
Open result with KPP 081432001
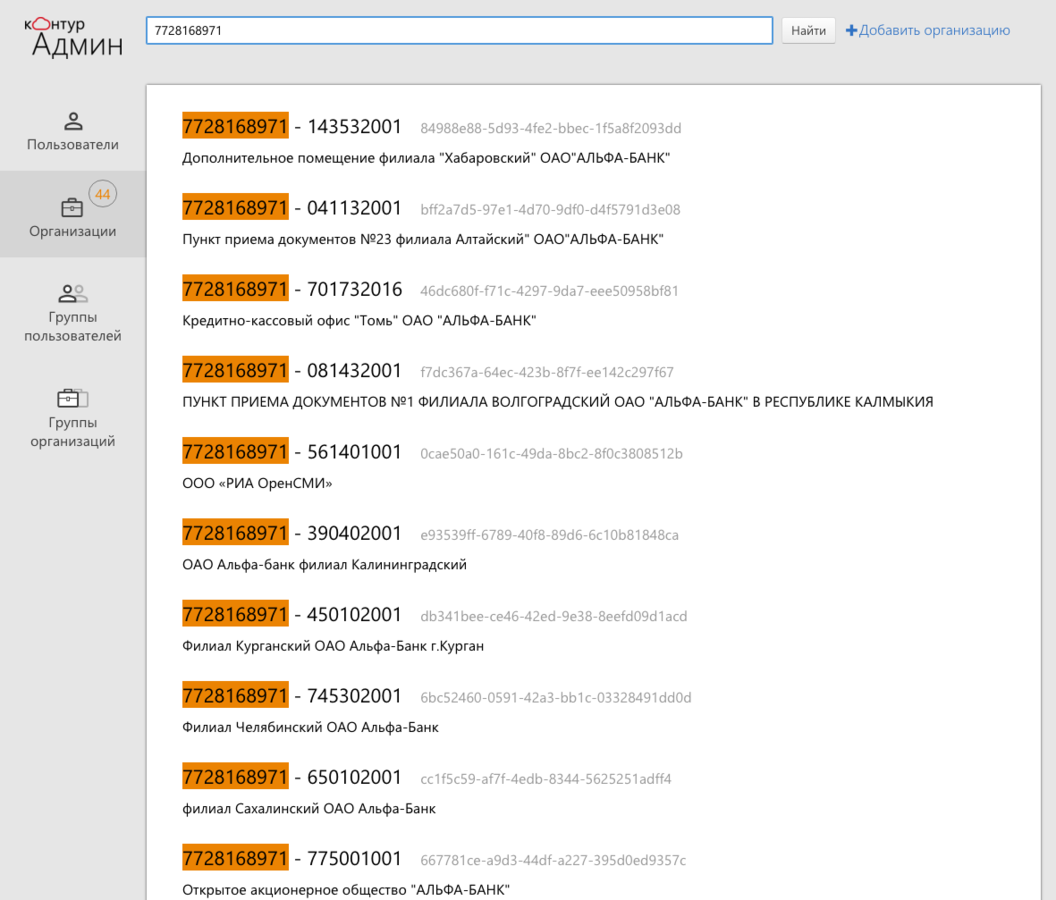pos(354,371)
